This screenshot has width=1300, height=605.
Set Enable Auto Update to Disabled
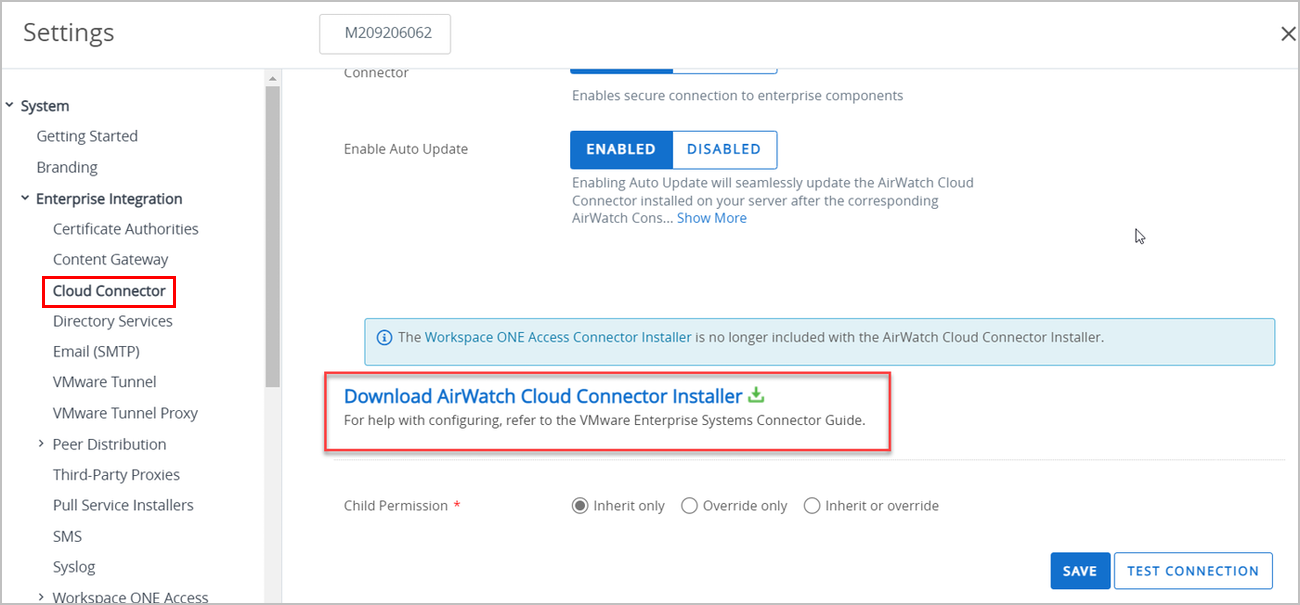coord(724,149)
